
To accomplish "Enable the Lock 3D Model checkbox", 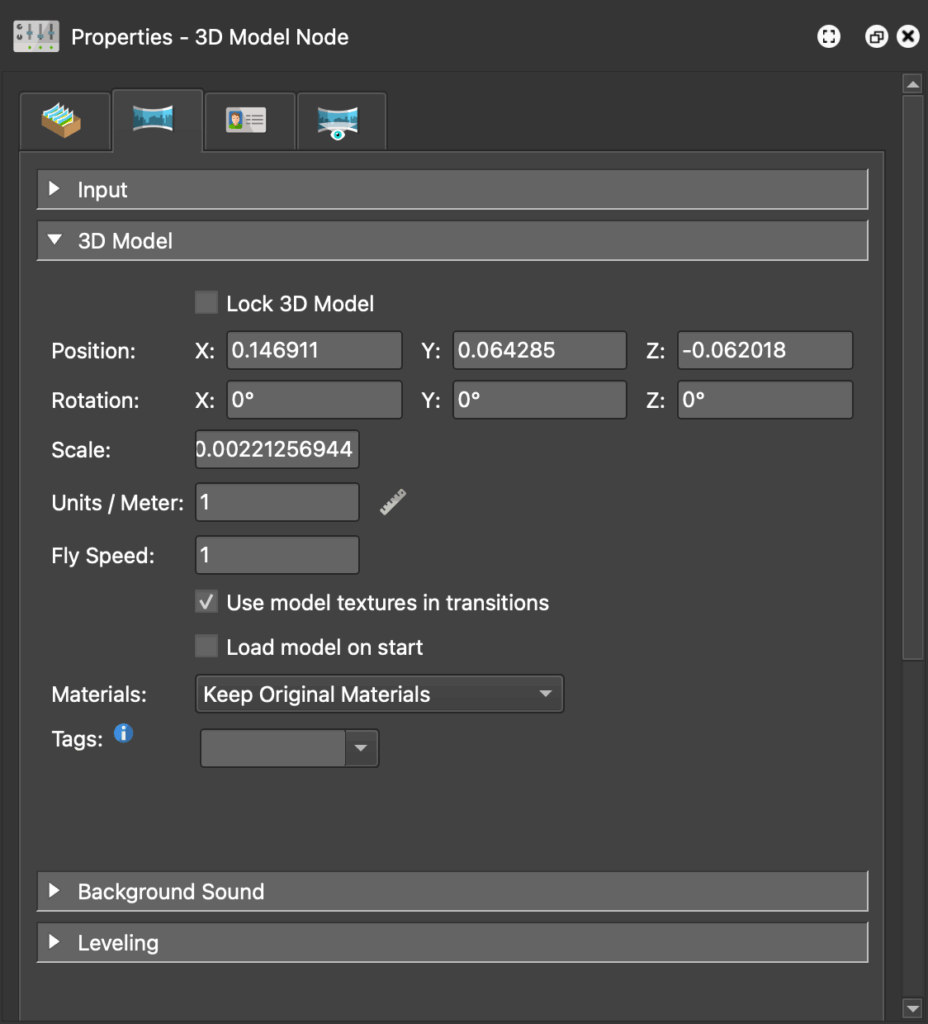I will 207,303.
